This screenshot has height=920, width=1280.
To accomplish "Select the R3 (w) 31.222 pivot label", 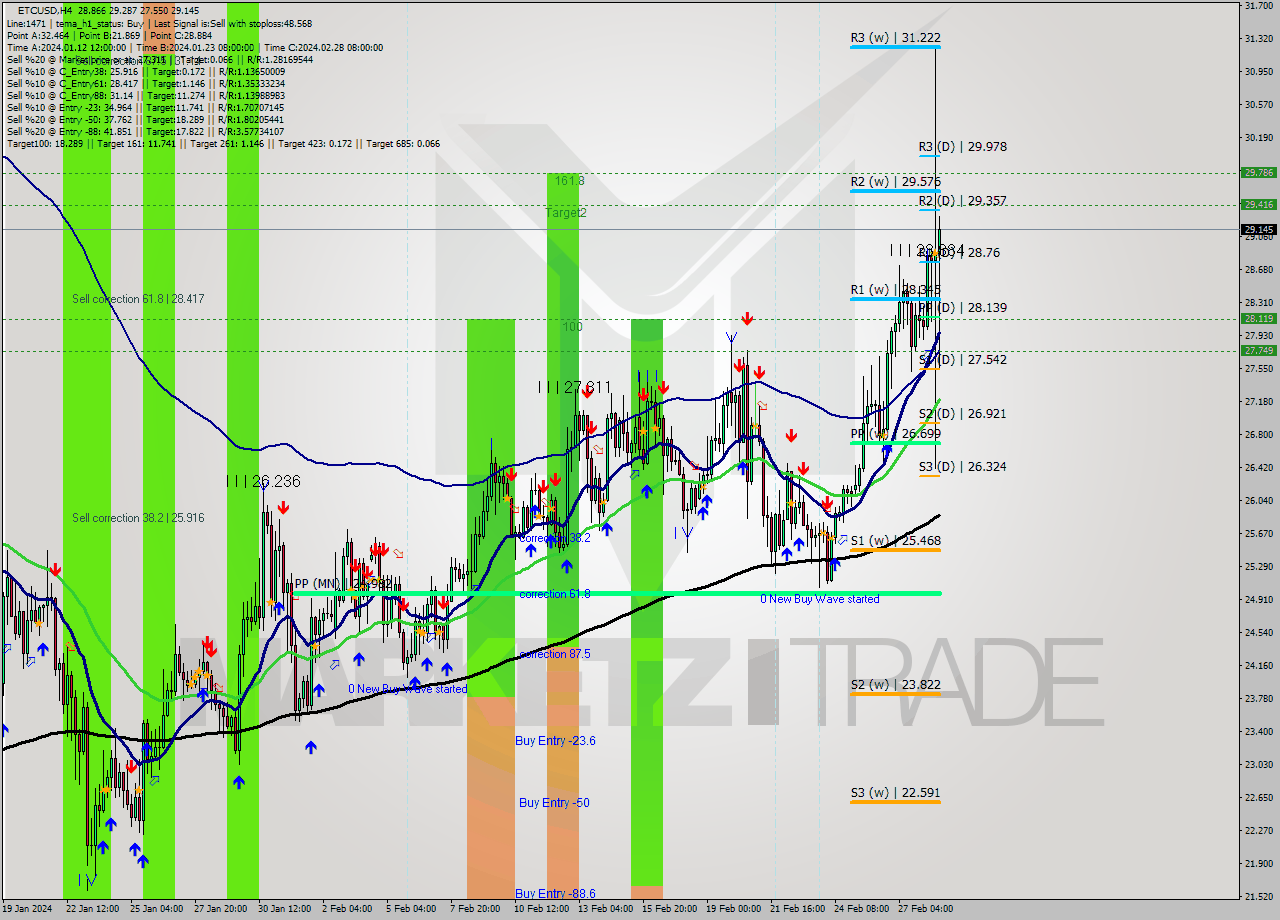I will tap(895, 38).
